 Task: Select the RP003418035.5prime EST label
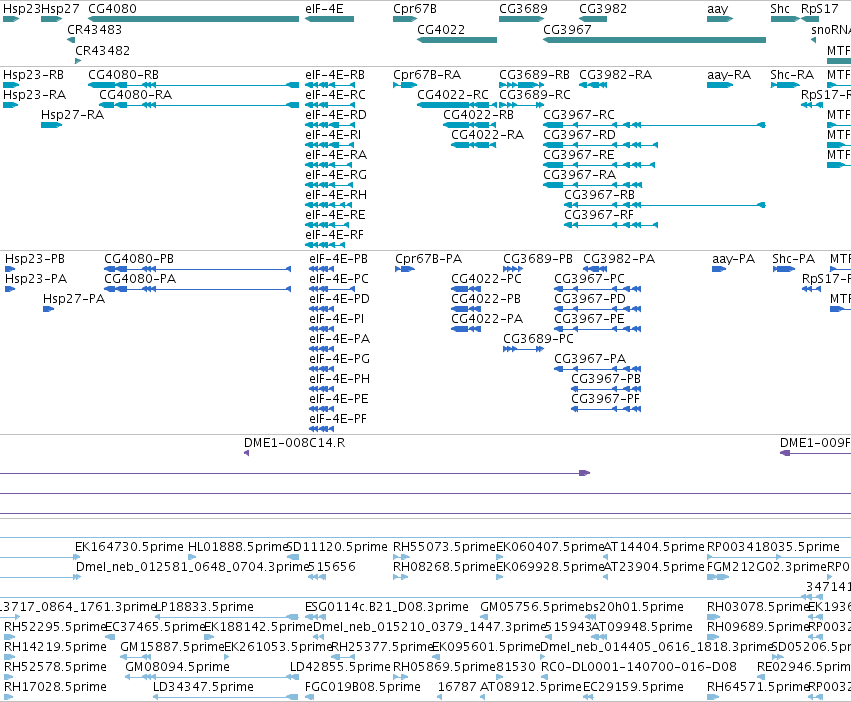(773, 546)
